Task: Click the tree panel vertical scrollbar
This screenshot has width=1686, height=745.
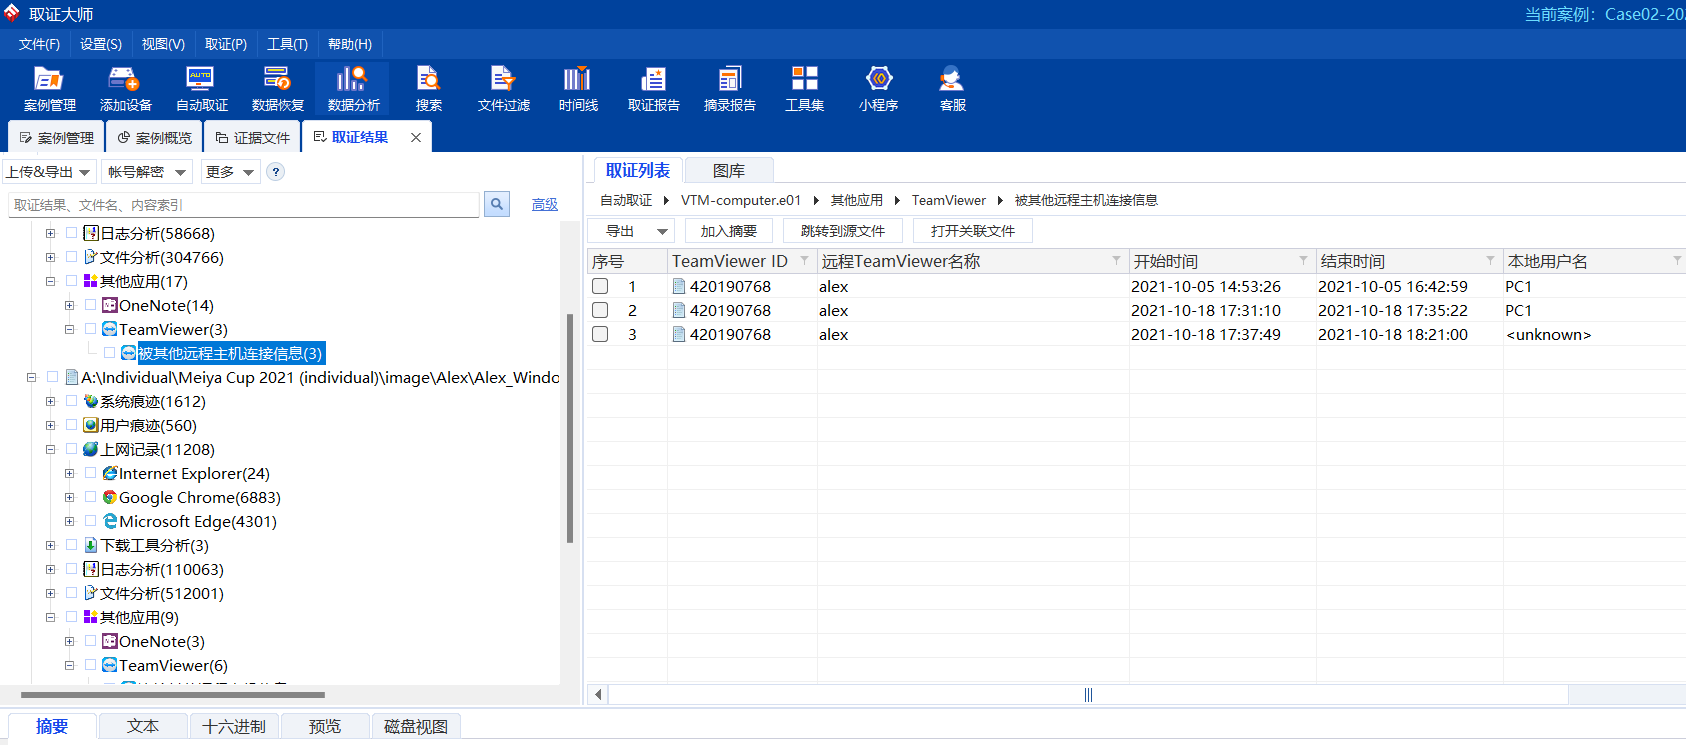Action: pyautogui.click(x=570, y=430)
